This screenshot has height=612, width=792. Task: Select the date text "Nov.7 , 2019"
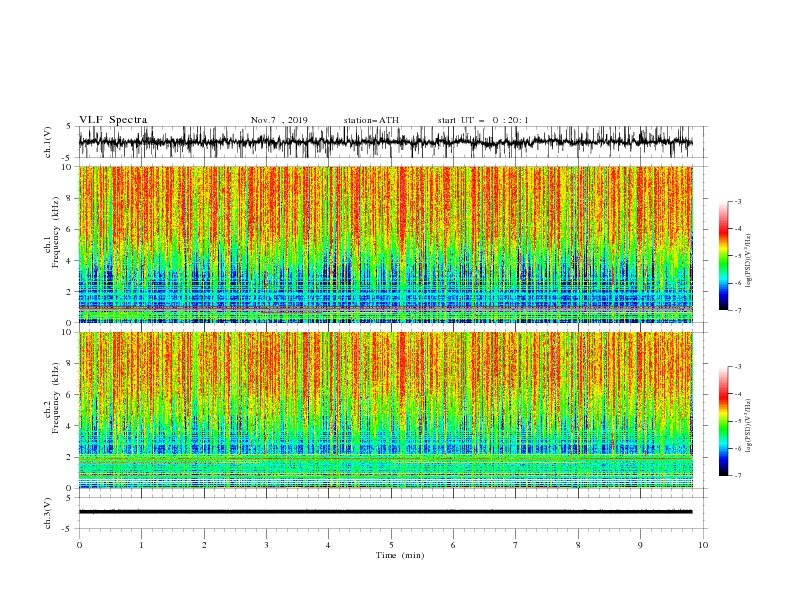279,120
